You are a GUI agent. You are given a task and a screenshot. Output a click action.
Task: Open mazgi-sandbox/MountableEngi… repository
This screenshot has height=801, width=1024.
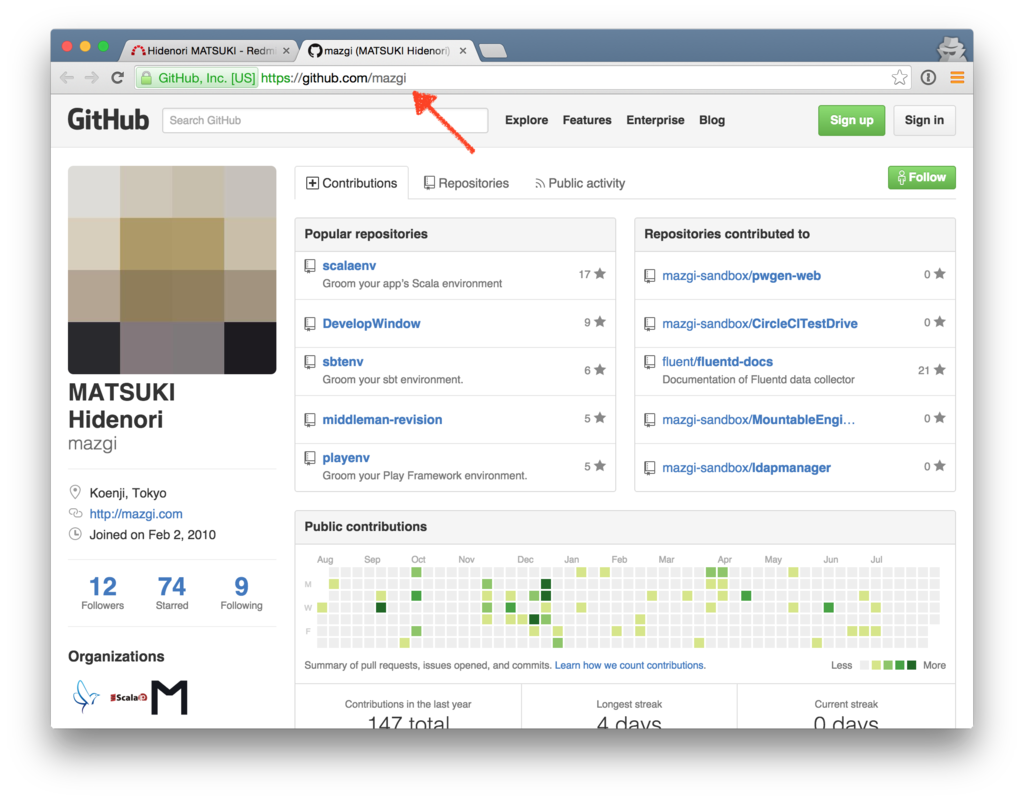[x=758, y=420]
